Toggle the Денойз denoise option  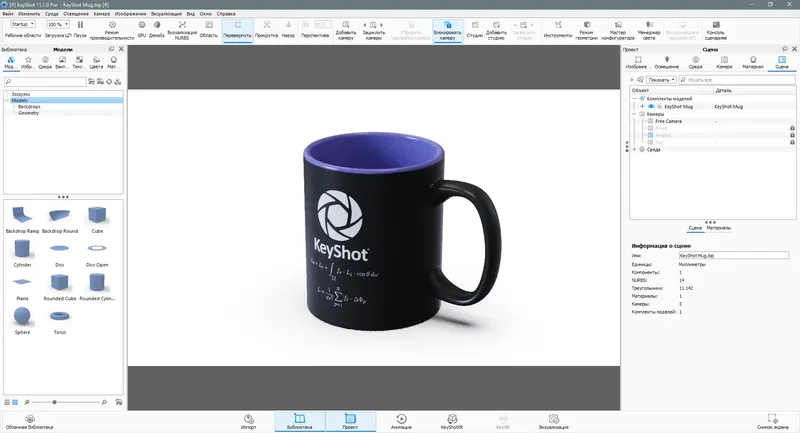coord(157,30)
